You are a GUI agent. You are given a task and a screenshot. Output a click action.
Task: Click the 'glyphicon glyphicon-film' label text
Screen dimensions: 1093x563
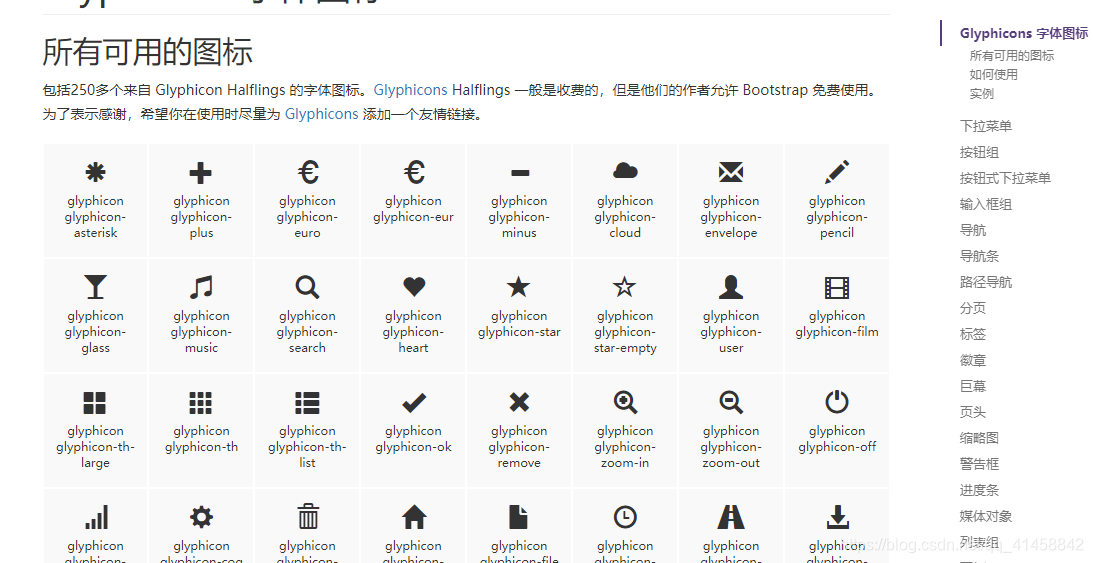(837, 324)
